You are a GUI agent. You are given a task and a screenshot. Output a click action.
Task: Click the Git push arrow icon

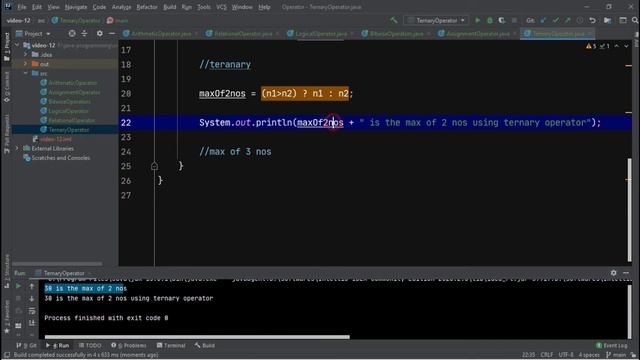(567, 20)
